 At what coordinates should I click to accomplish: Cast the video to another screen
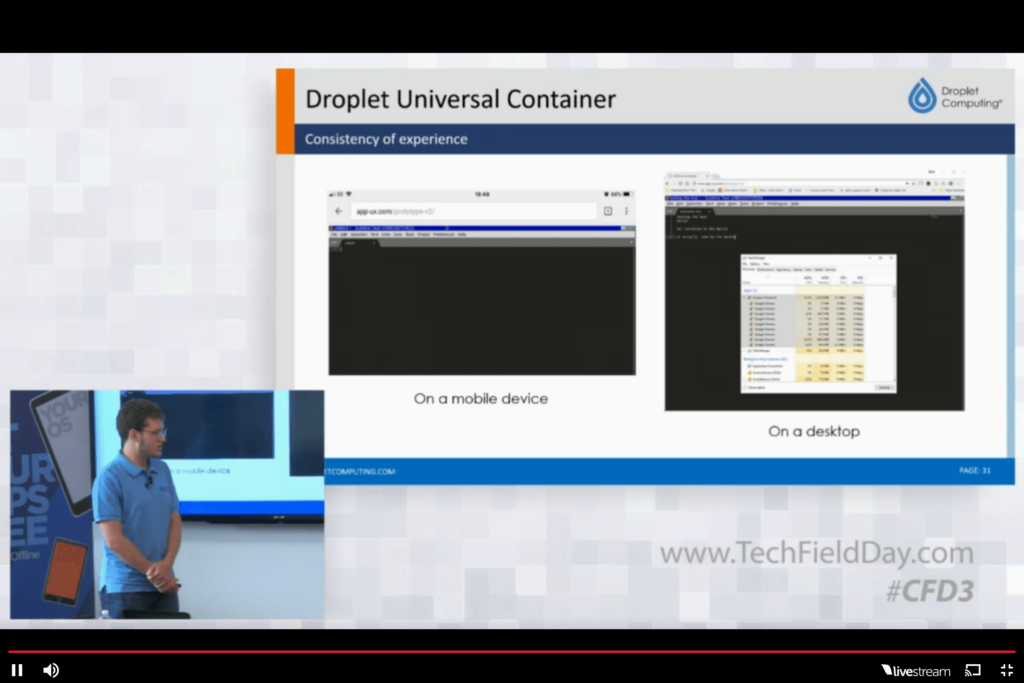click(x=973, y=670)
